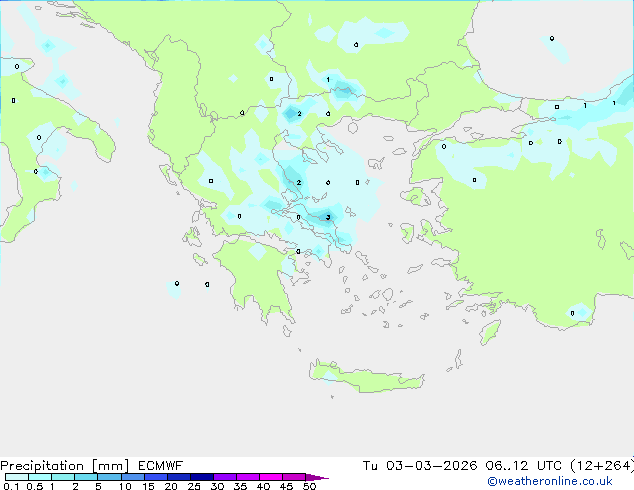
Task: Click the island of Crete on map
Action: (x=366, y=376)
